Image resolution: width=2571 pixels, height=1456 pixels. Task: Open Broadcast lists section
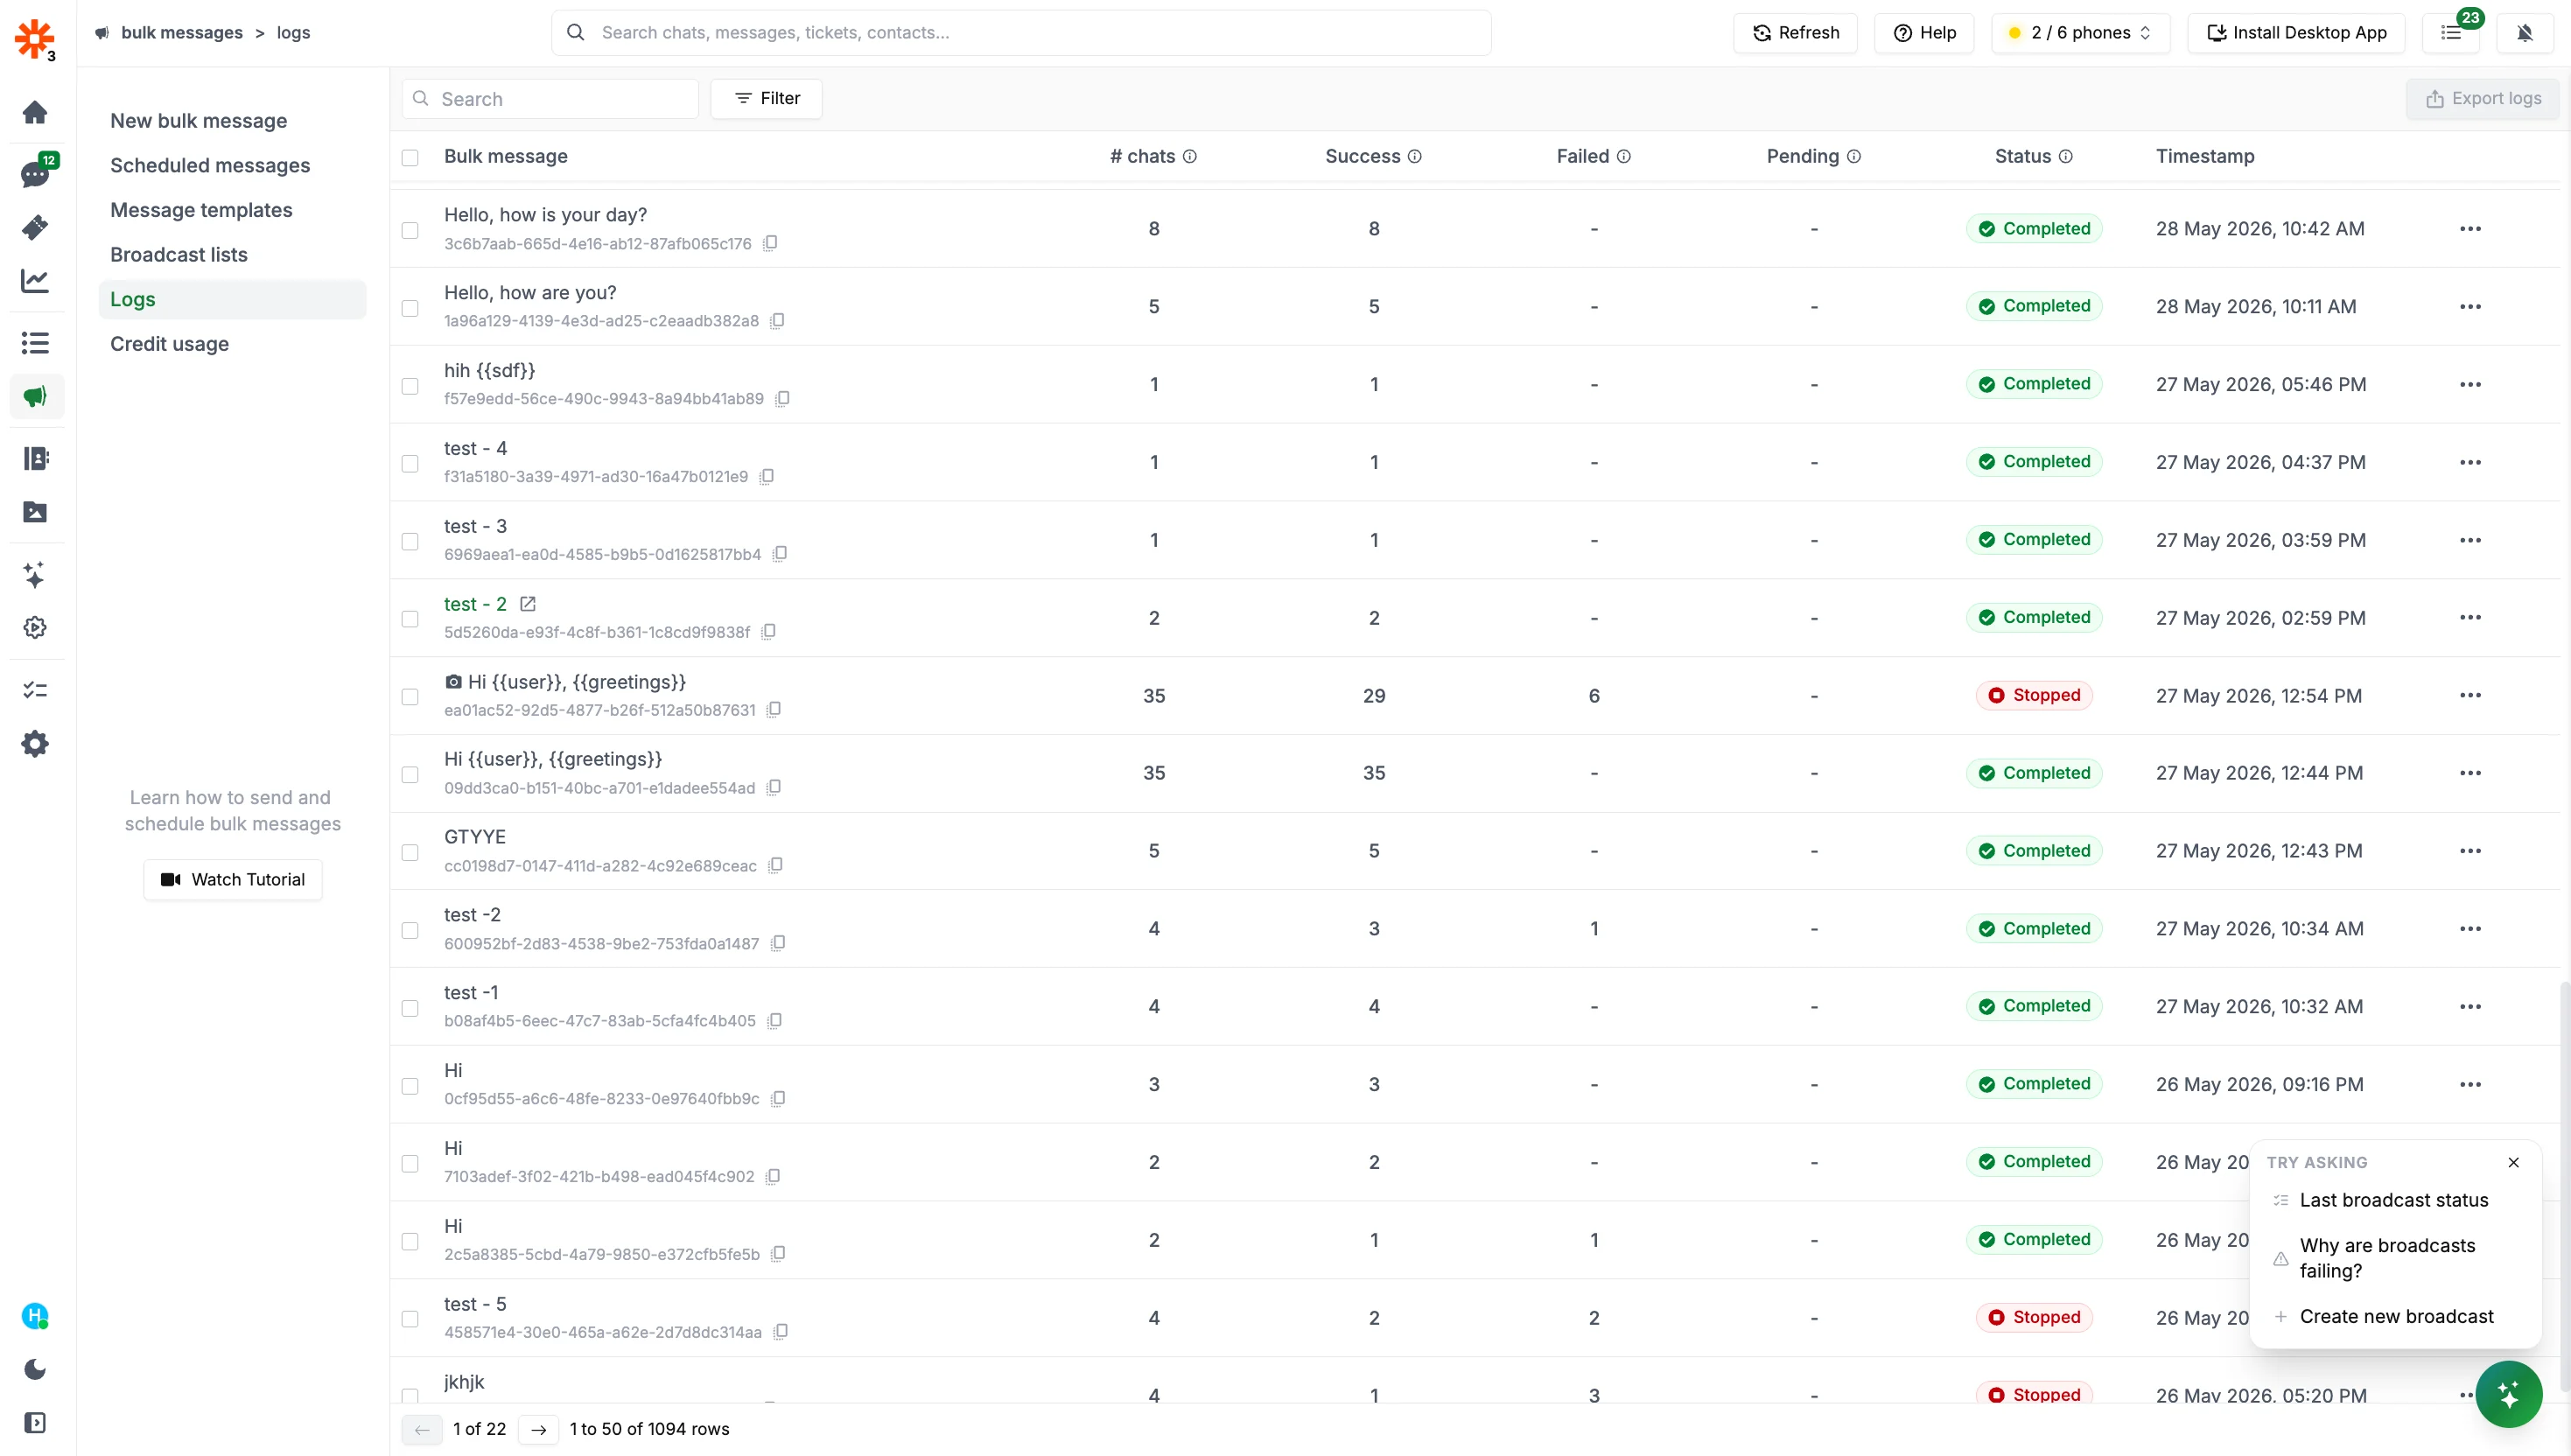pyautogui.click(x=178, y=255)
